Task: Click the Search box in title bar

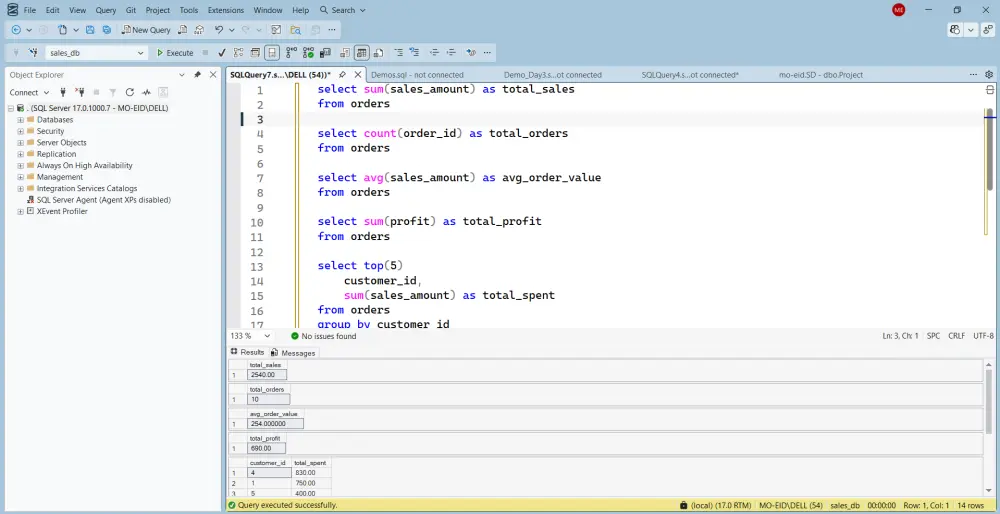Action: tap(343, 10)
